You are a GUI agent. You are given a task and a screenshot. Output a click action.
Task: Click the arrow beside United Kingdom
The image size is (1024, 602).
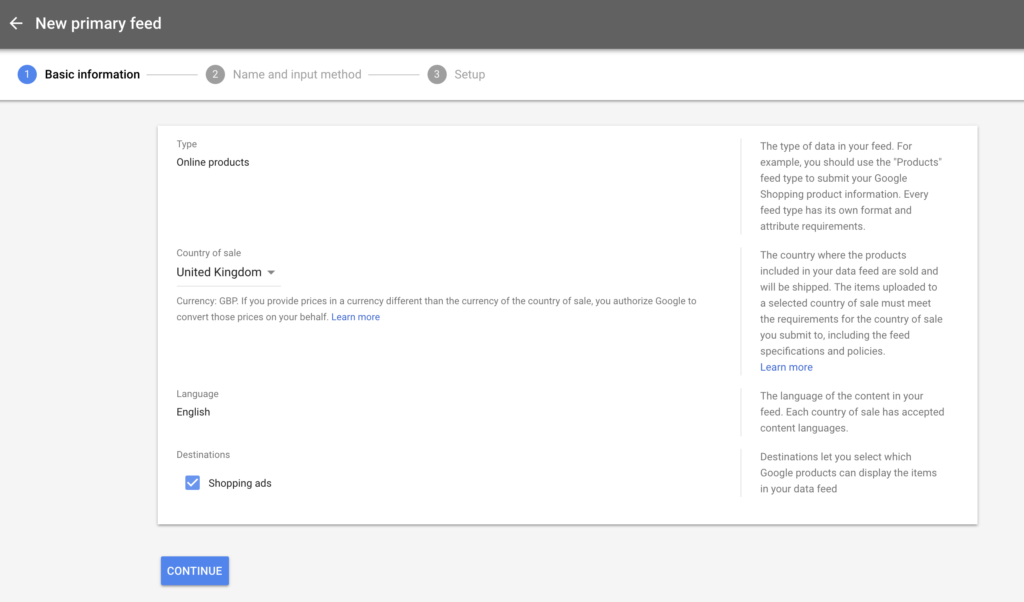click(x=271, y=273)
